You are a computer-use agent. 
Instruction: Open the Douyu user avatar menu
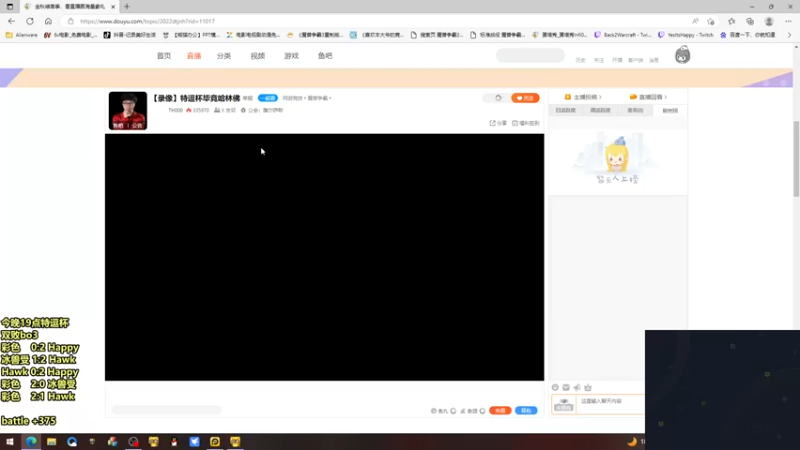tap(682, 55)
